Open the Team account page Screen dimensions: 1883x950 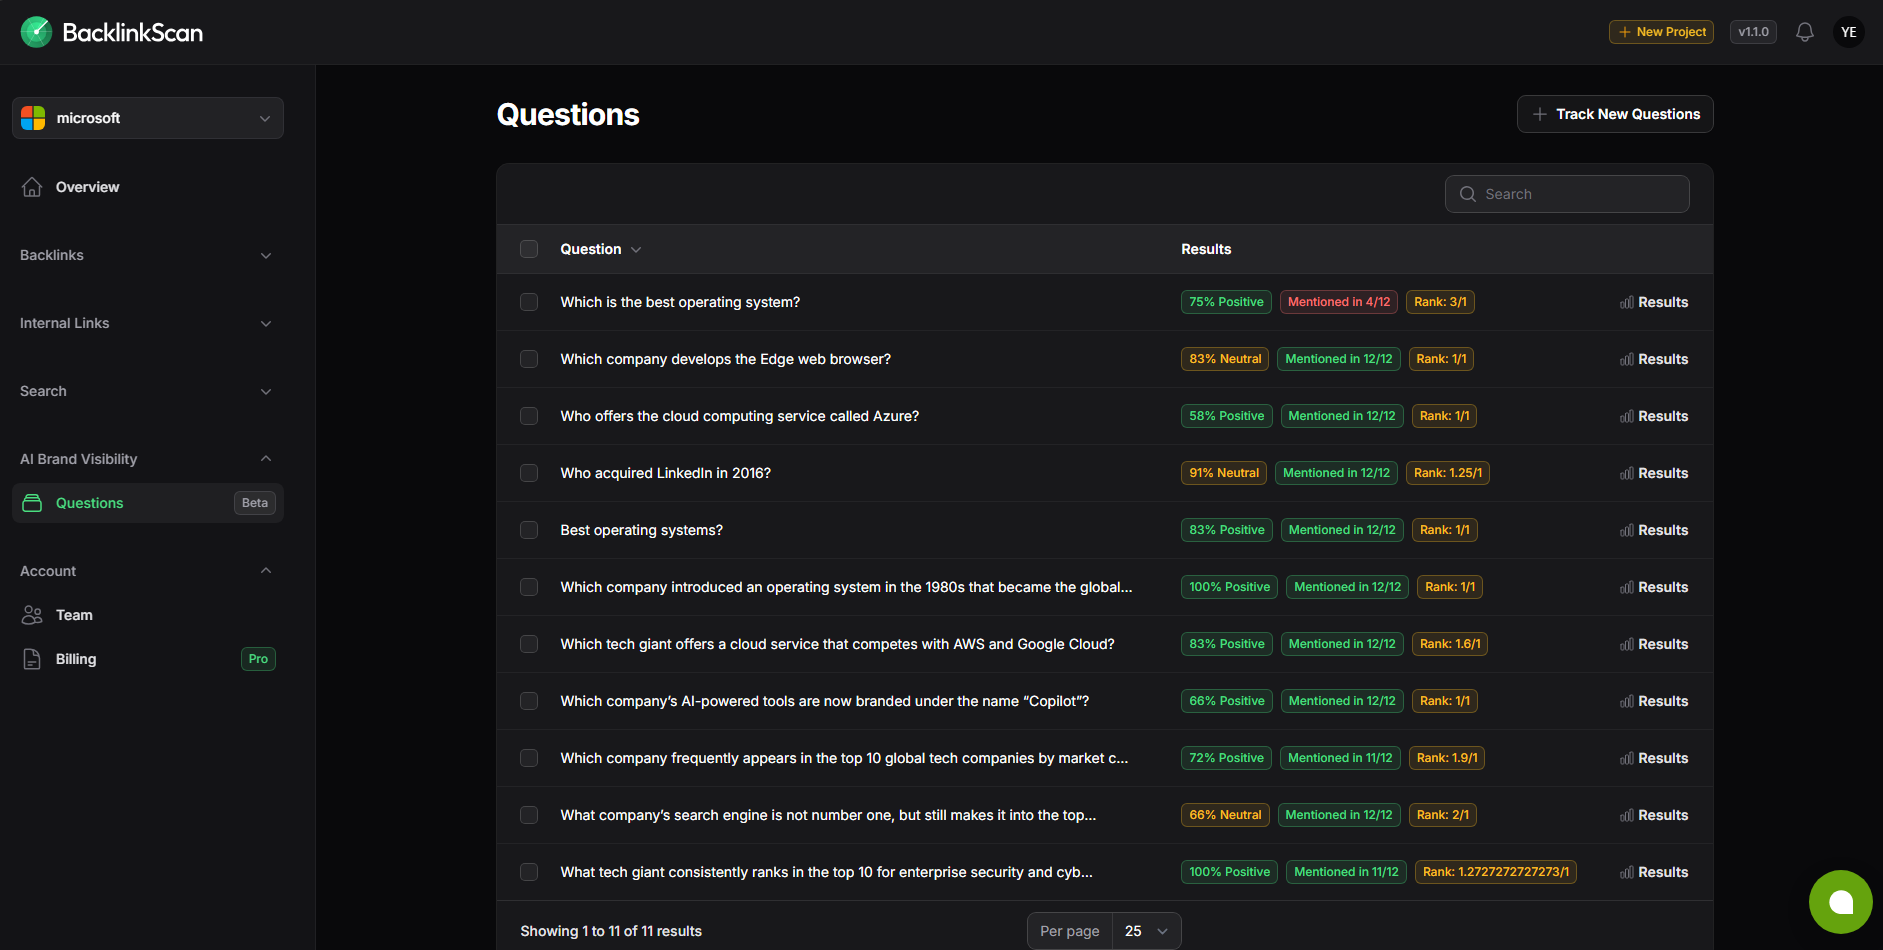tap(148, 615)
